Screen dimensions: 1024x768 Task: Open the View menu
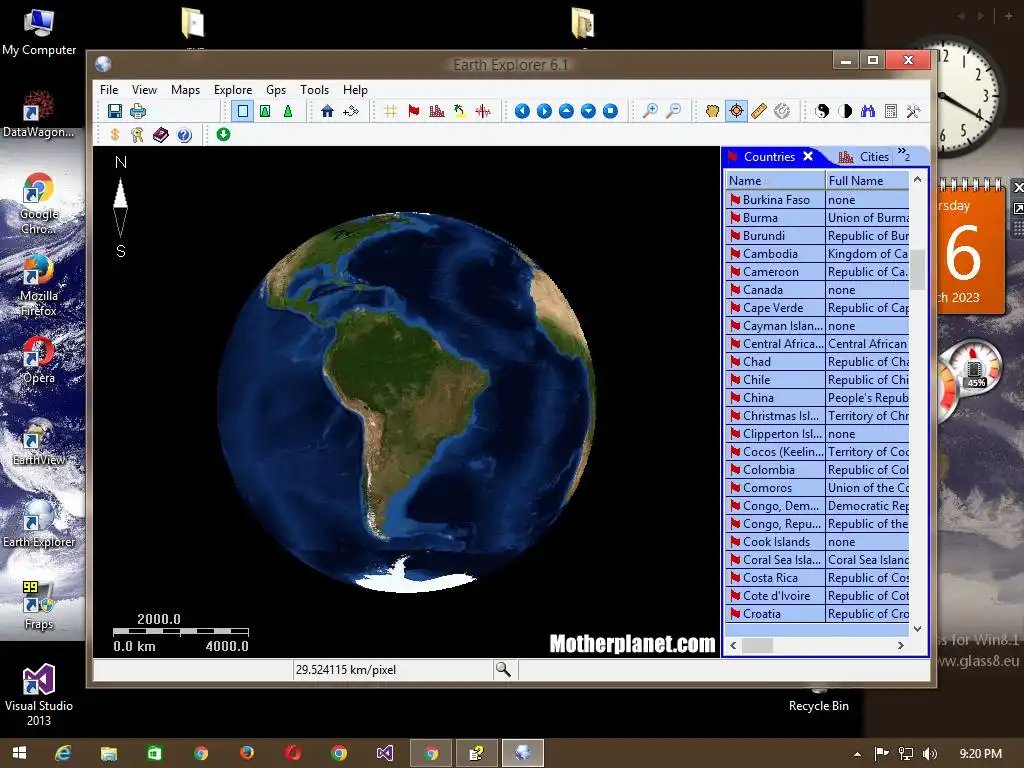pyautogui.click(x=144, y=89)
